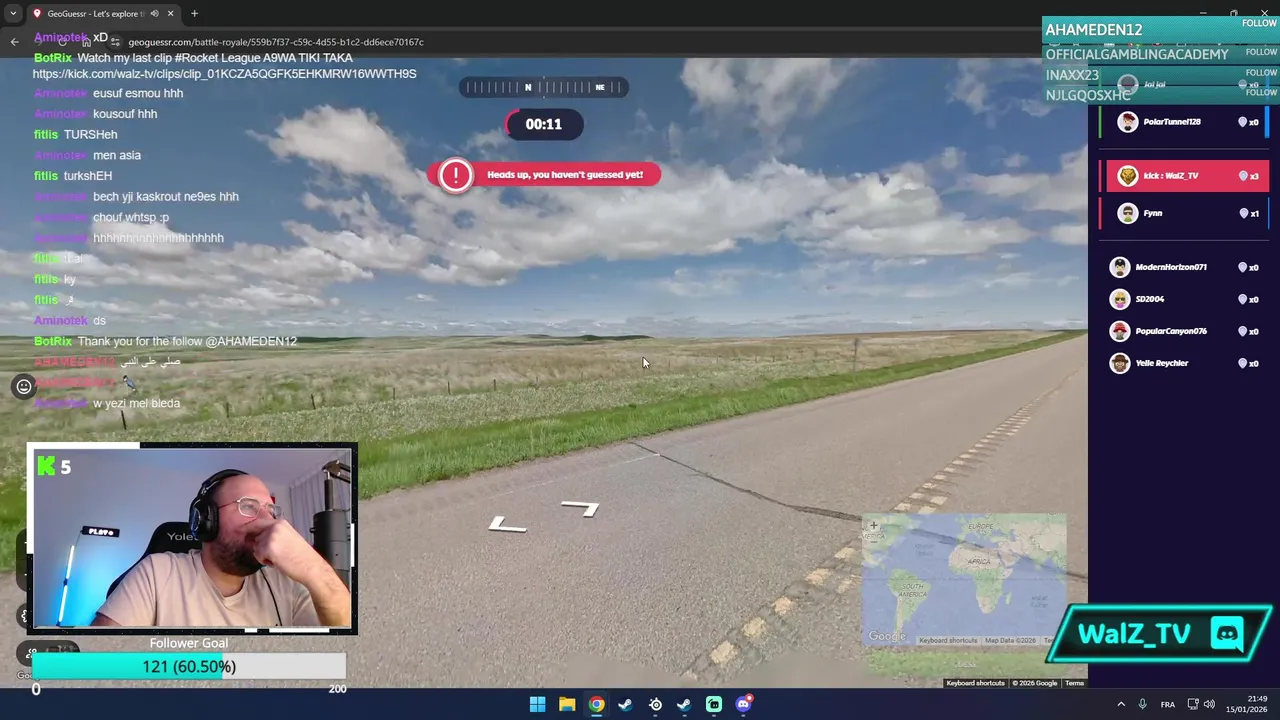1280x720 pixels.
Task: Open the first Steam taskbar icon
Action: click(x=625, y=704)
